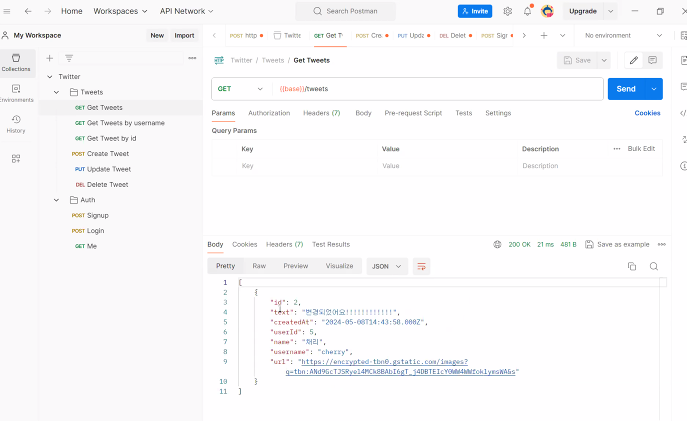Click the Send button
687x421 pixels.
pyautogui.click(x=626, y=89)
